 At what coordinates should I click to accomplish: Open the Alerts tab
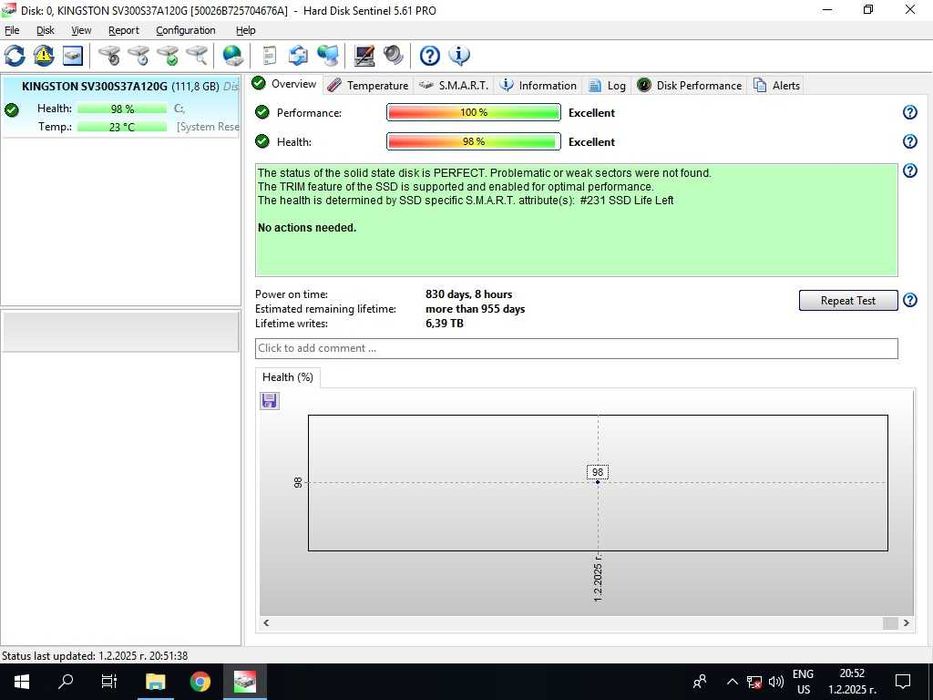tap(777, 86)
